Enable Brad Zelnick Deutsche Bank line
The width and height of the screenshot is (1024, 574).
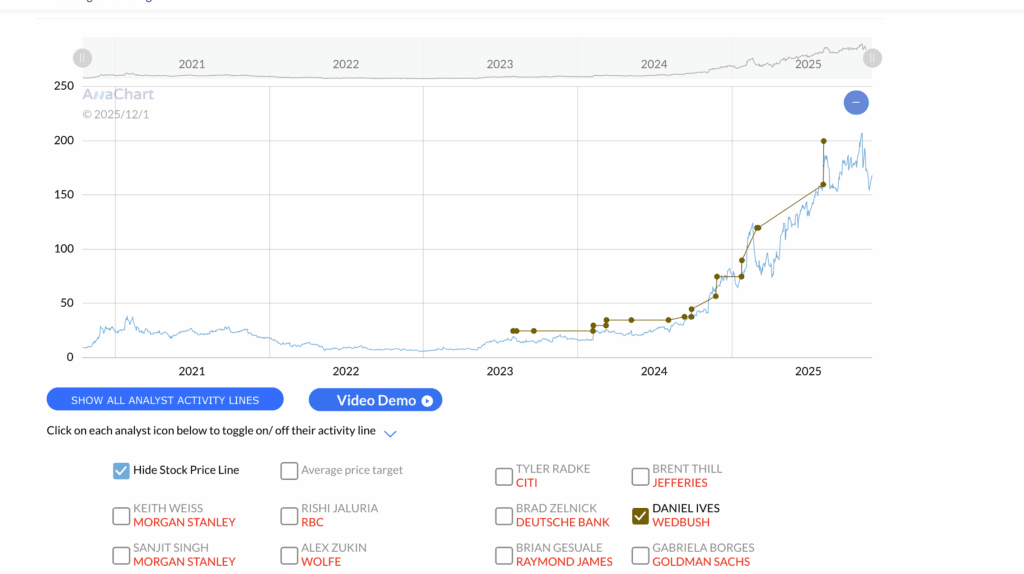(x=504, y=516)
